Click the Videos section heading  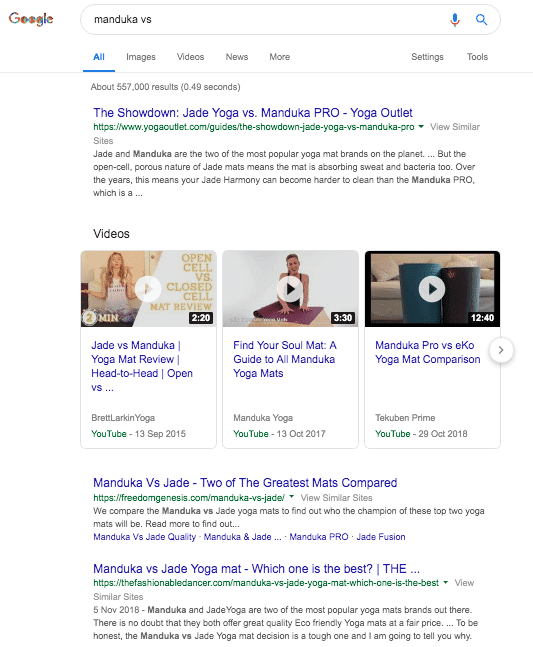111,234
